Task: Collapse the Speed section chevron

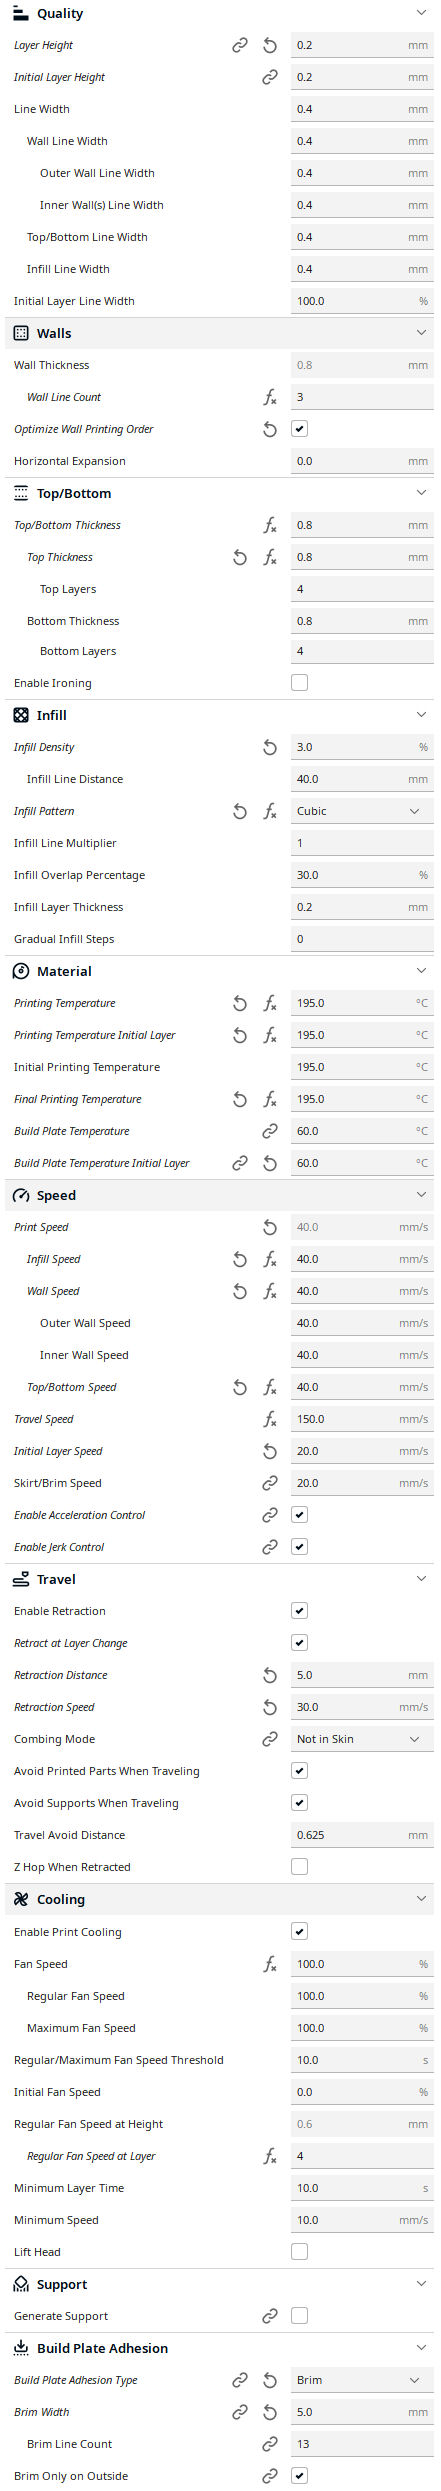Action: pyautogui.click(x=421, y=1195)
